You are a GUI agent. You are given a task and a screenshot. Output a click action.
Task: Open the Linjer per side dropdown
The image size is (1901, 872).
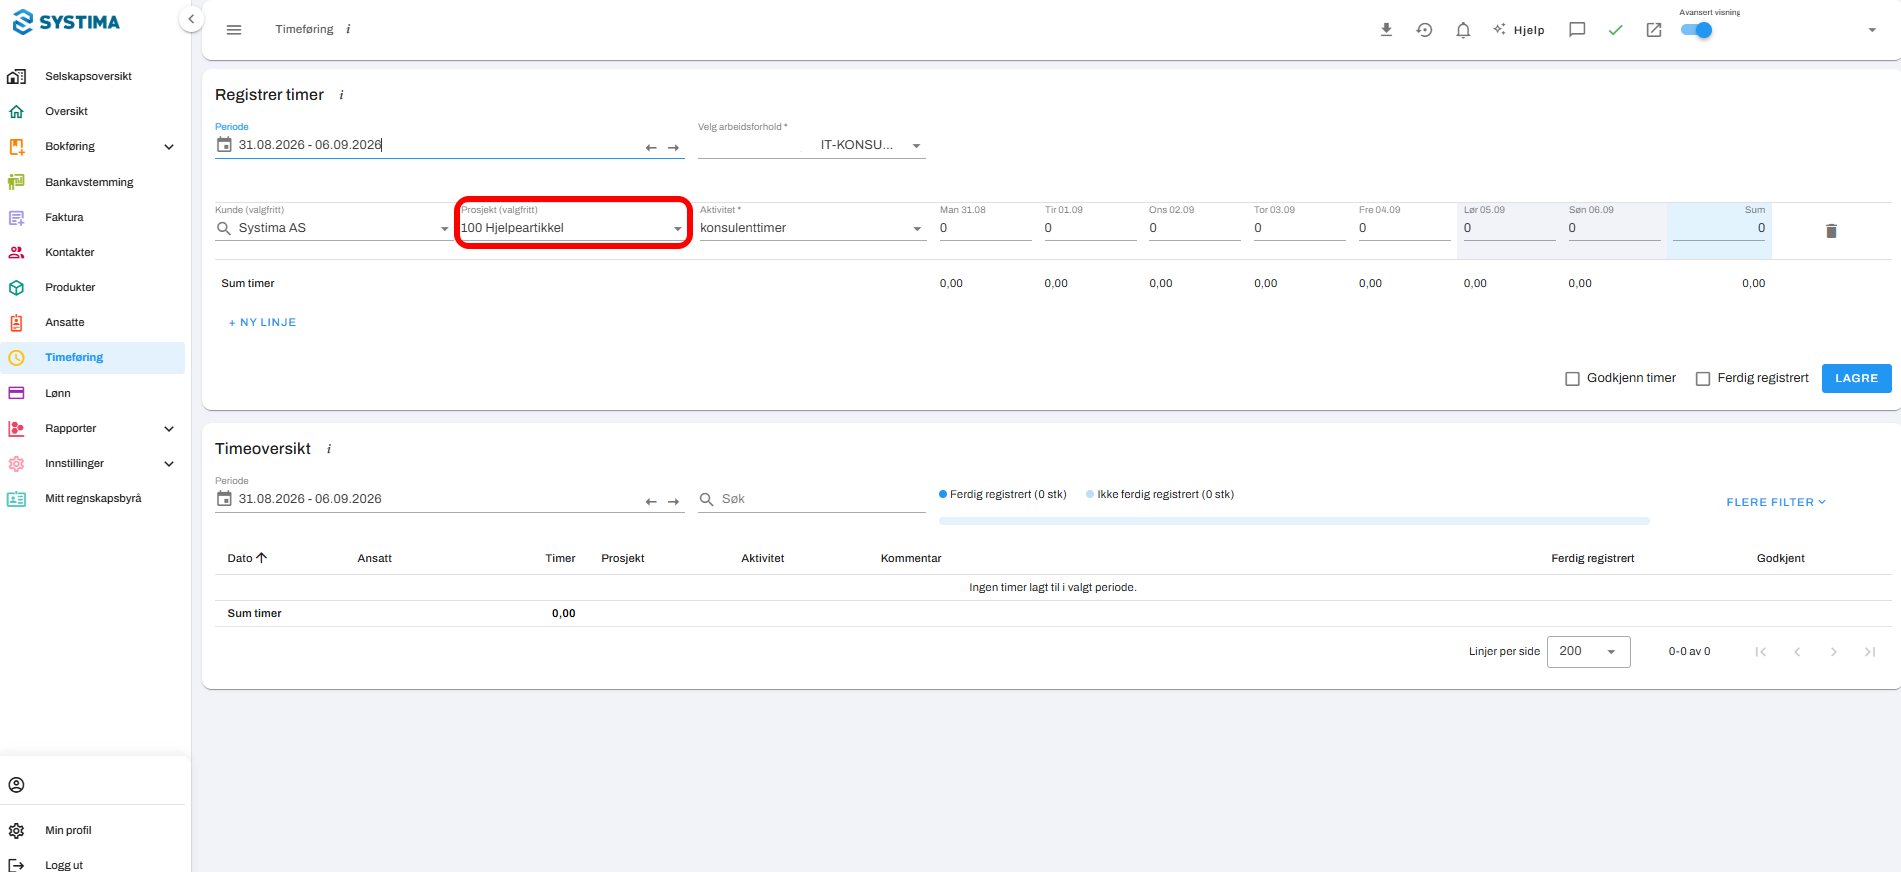point(1588,652)
